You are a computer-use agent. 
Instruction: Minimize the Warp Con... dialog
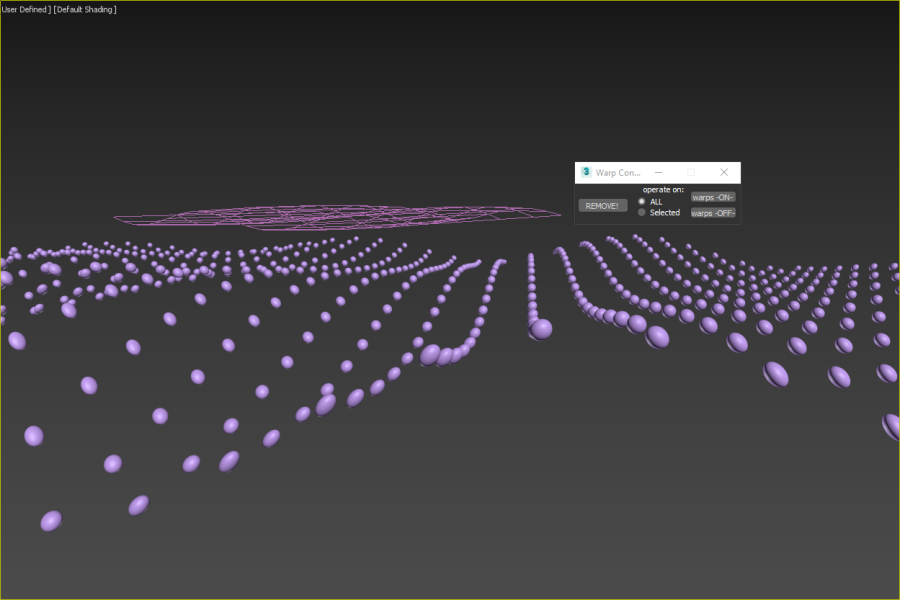658,172
